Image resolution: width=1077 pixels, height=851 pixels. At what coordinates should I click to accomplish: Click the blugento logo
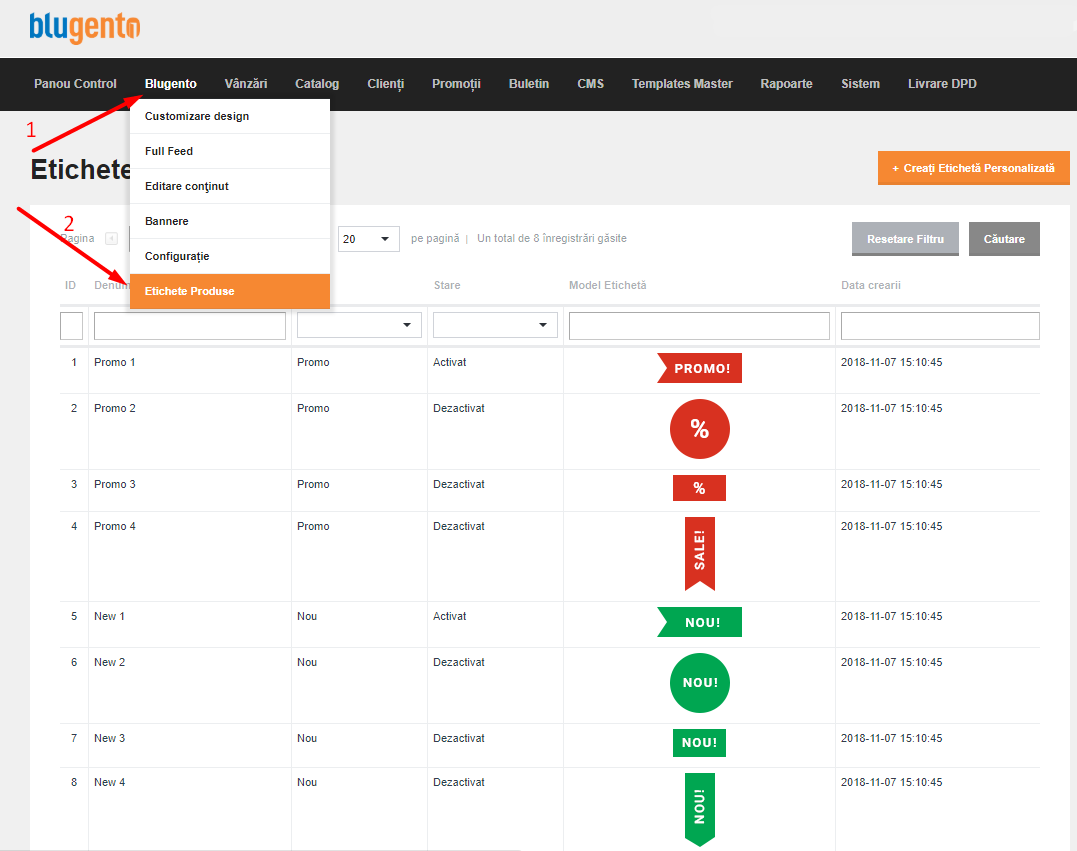pos(84,27)
